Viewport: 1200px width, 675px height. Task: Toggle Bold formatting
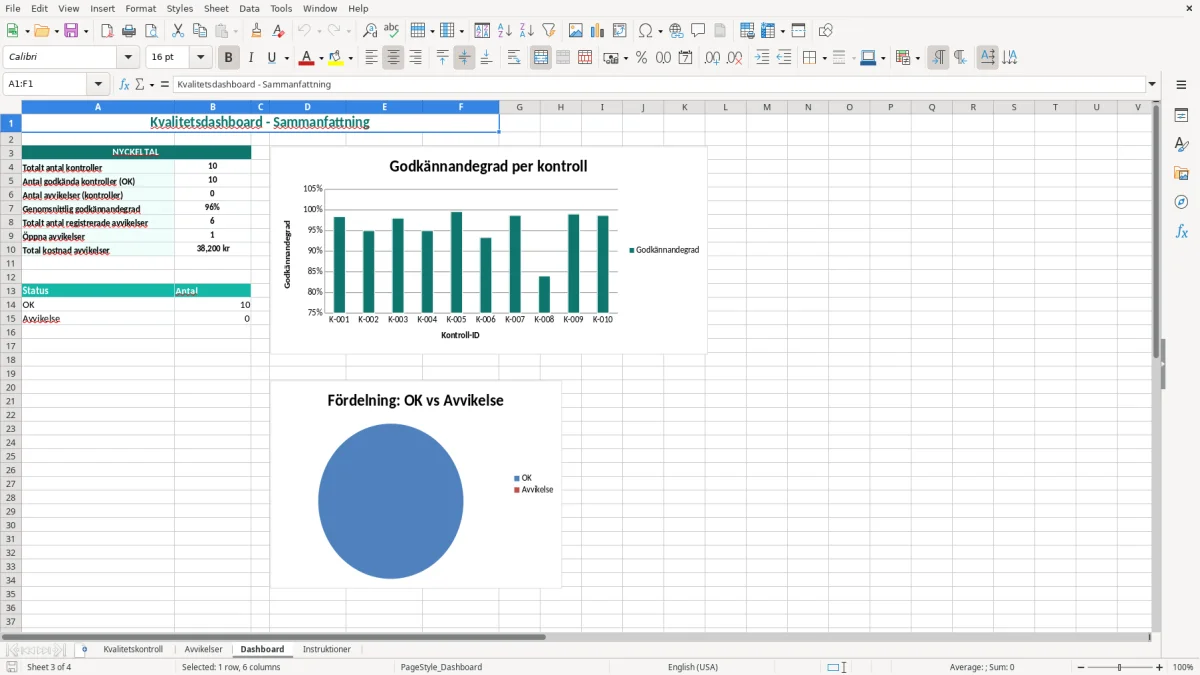point(228,58)
